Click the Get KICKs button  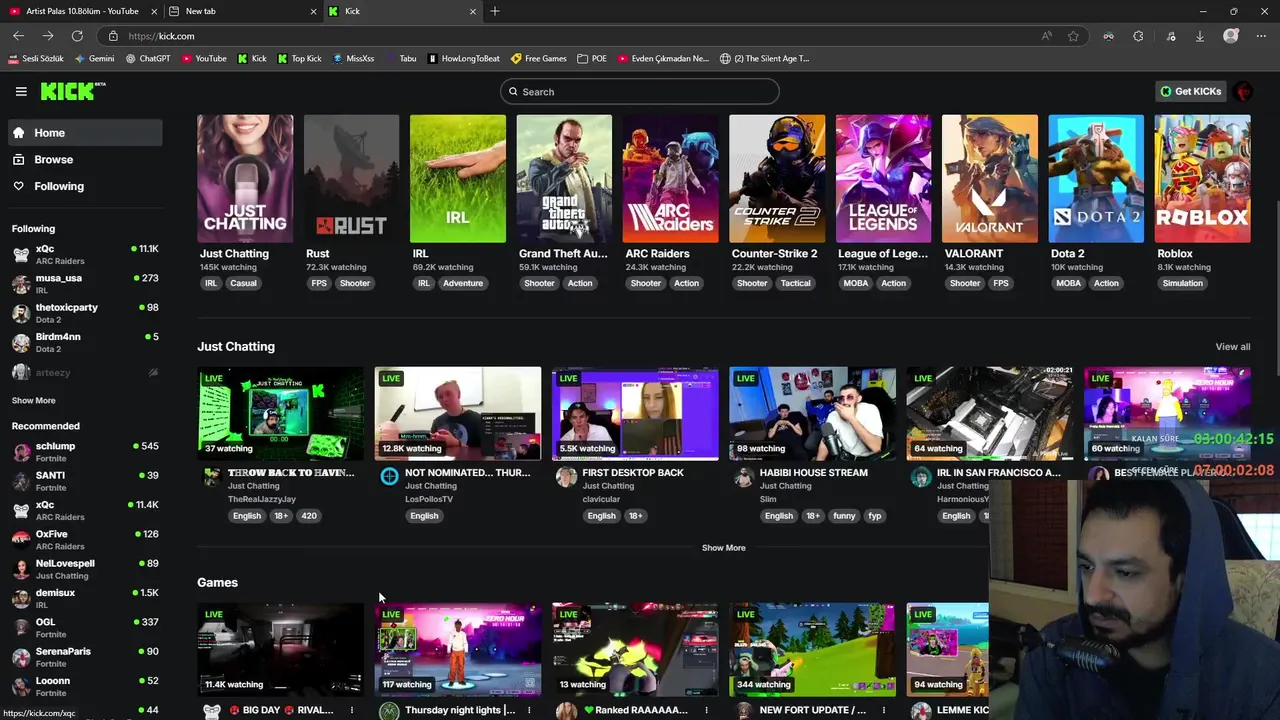pyautogui.click(x=1190, y=91)
